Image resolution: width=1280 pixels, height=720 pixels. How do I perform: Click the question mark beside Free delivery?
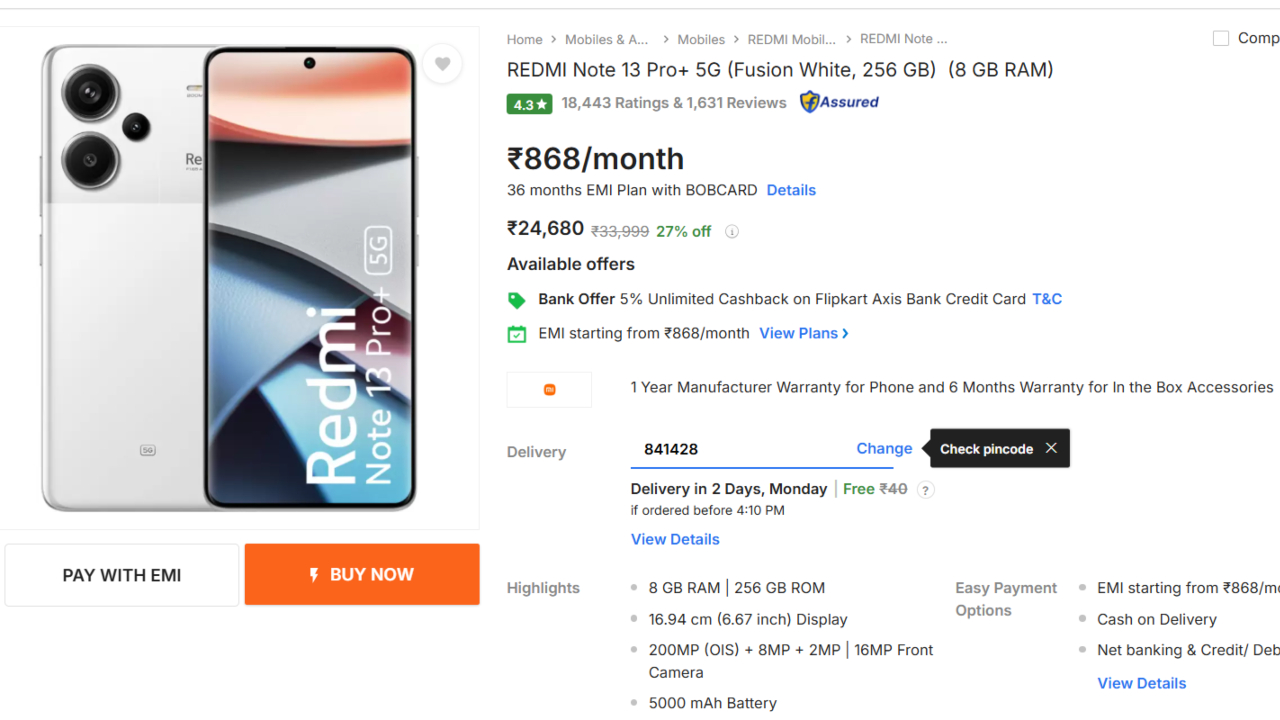pyautogui.click(x=925, y=489)
